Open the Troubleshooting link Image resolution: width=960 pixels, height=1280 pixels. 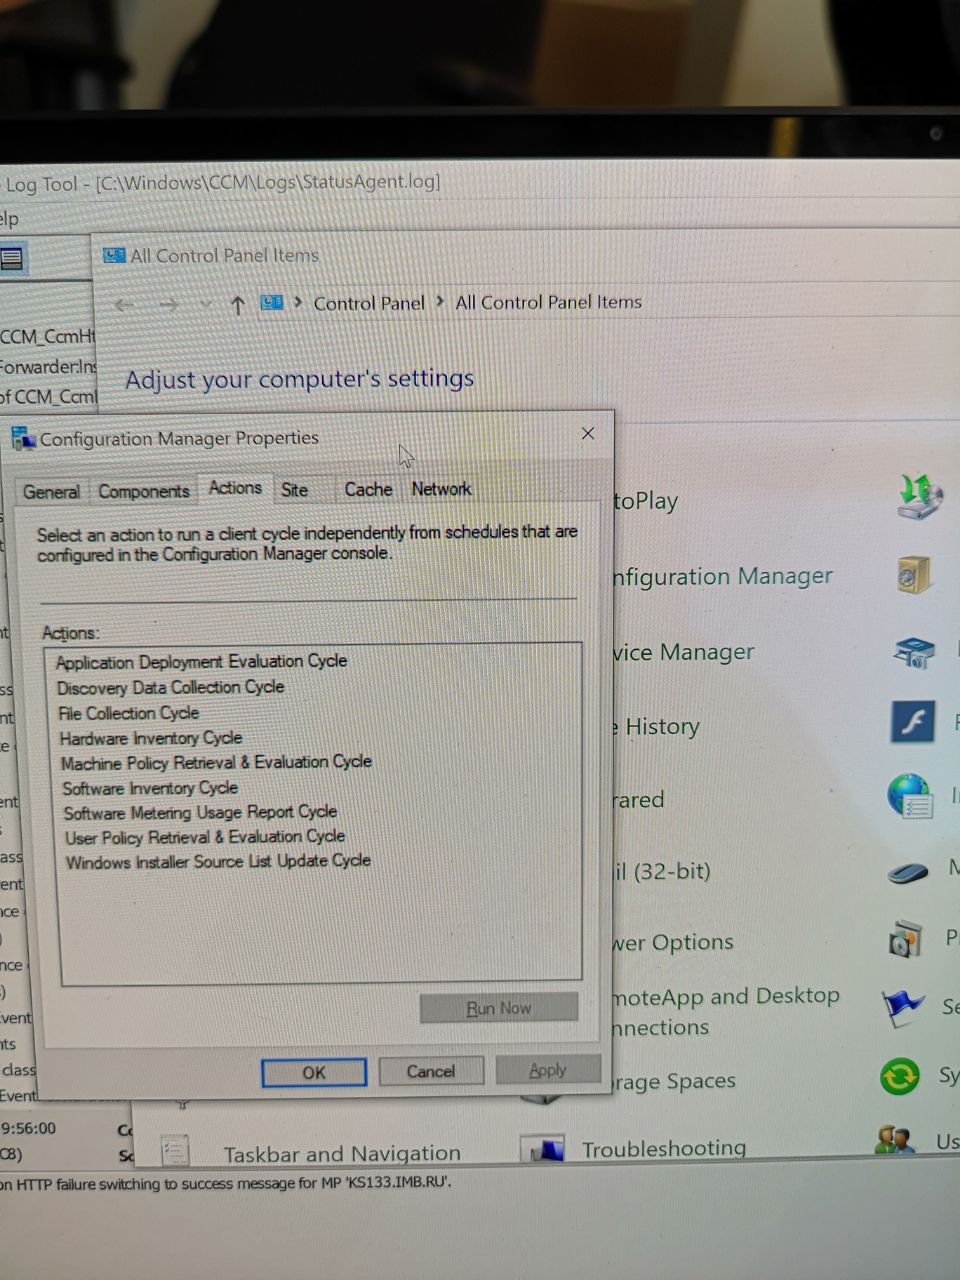(664, 1148)
